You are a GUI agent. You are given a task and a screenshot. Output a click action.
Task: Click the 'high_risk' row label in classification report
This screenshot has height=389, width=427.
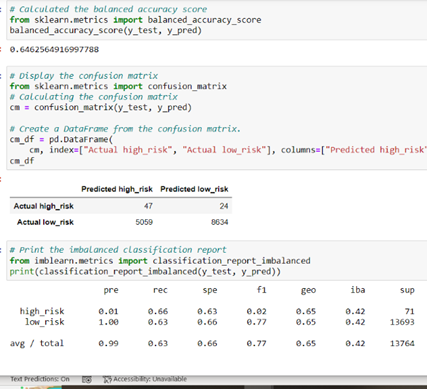pos(42,311)
